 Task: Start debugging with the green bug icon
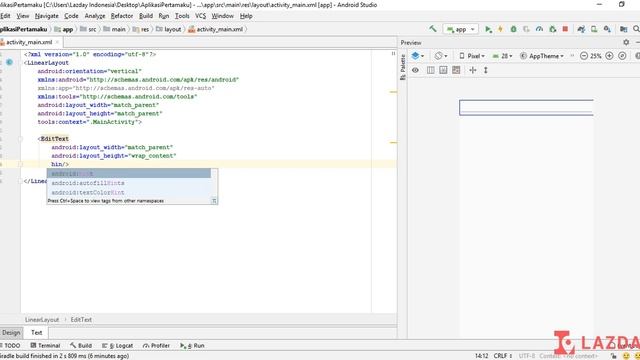513,29
